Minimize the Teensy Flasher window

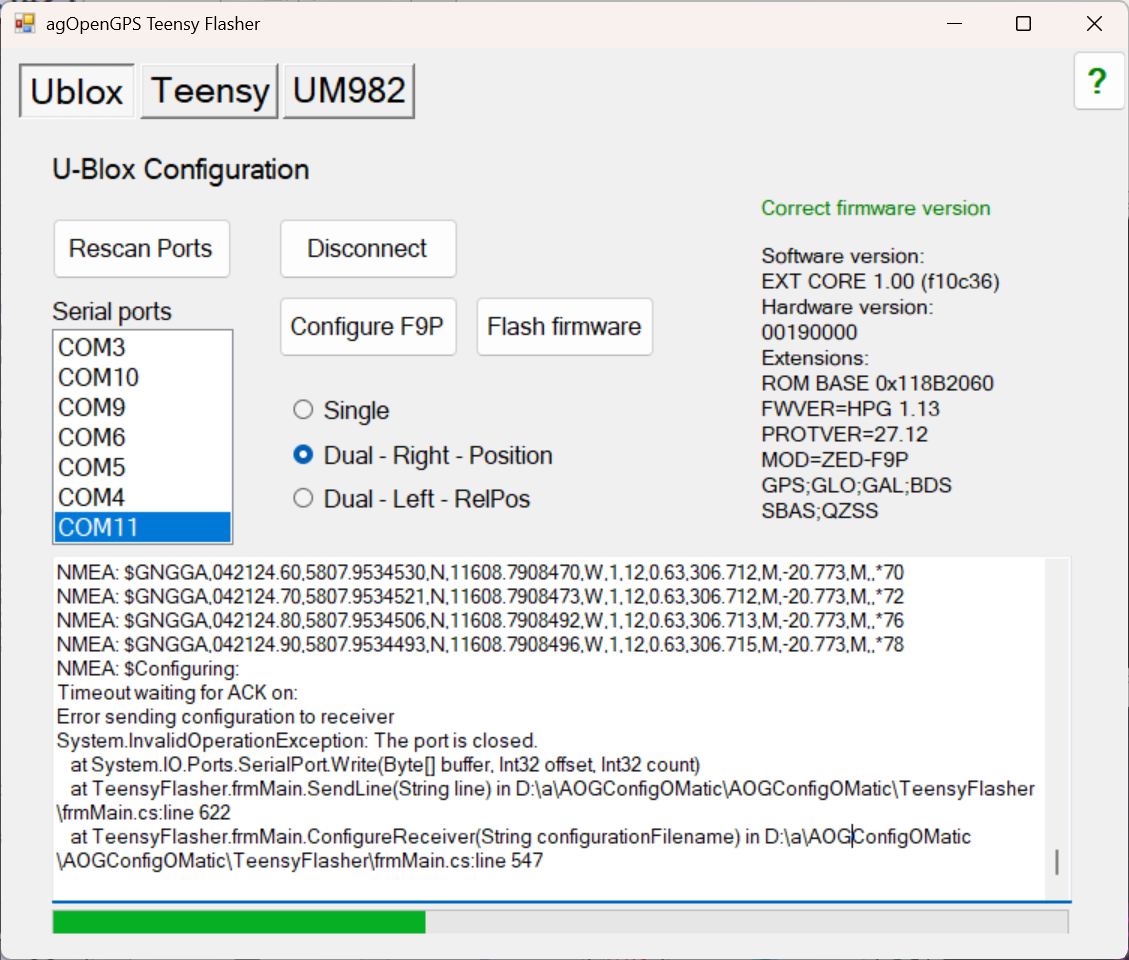(x=954, y=24)
